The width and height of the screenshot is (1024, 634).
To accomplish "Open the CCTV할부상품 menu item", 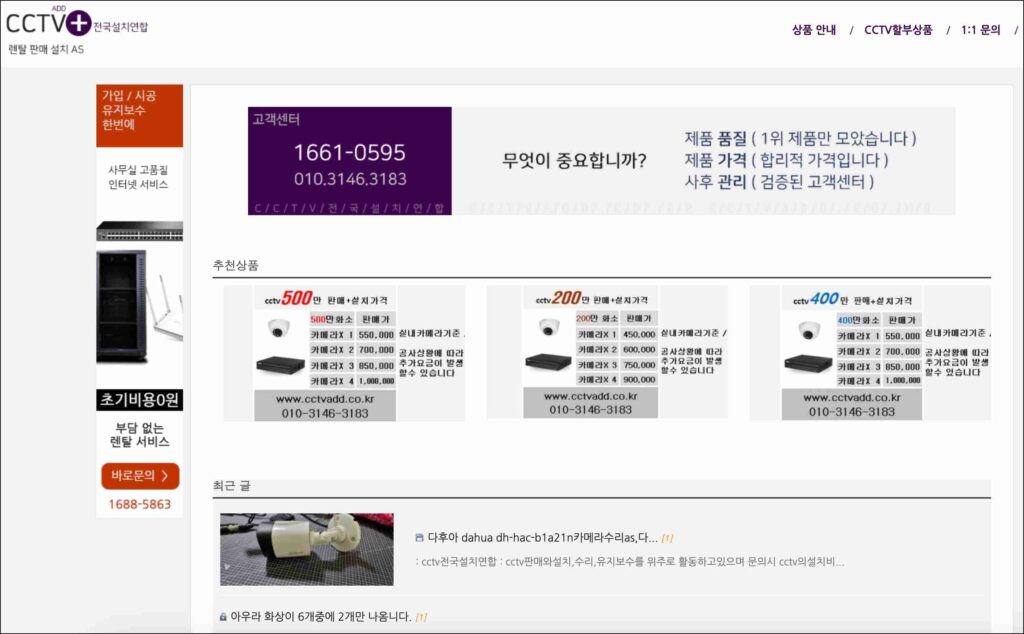I will point(898,30).
